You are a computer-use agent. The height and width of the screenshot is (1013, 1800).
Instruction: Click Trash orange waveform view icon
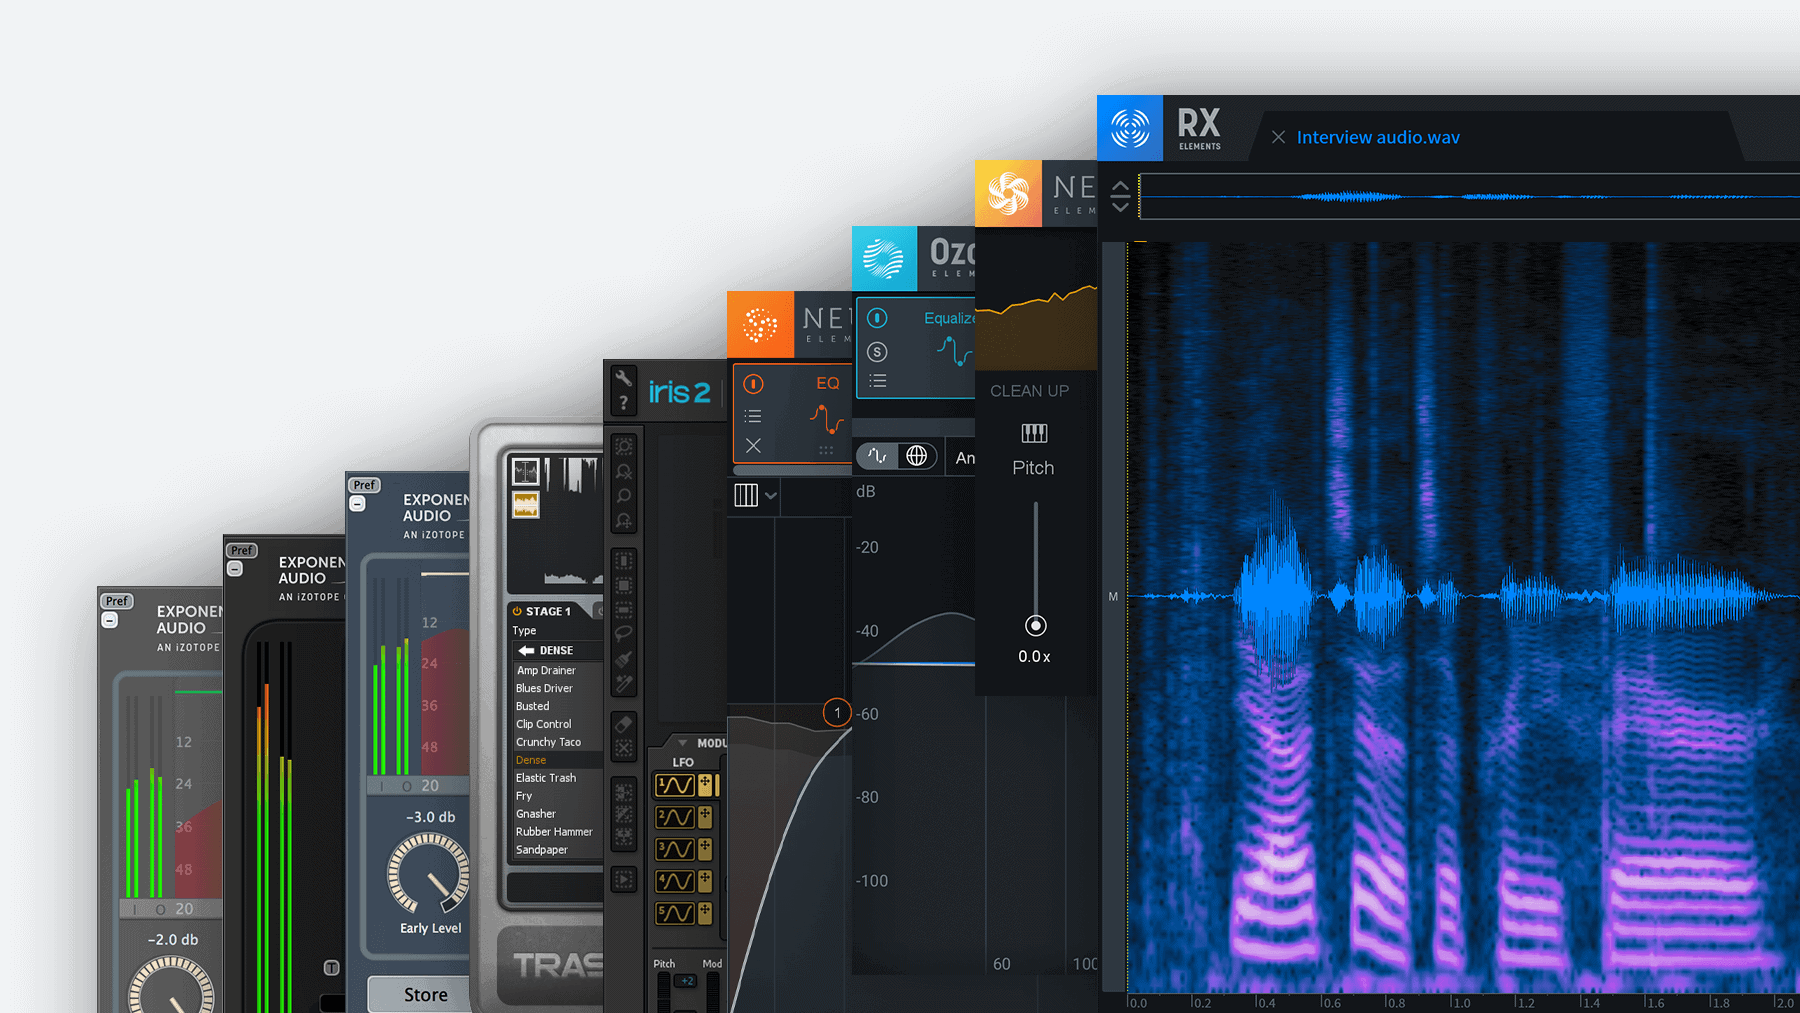tap(526, 505)
